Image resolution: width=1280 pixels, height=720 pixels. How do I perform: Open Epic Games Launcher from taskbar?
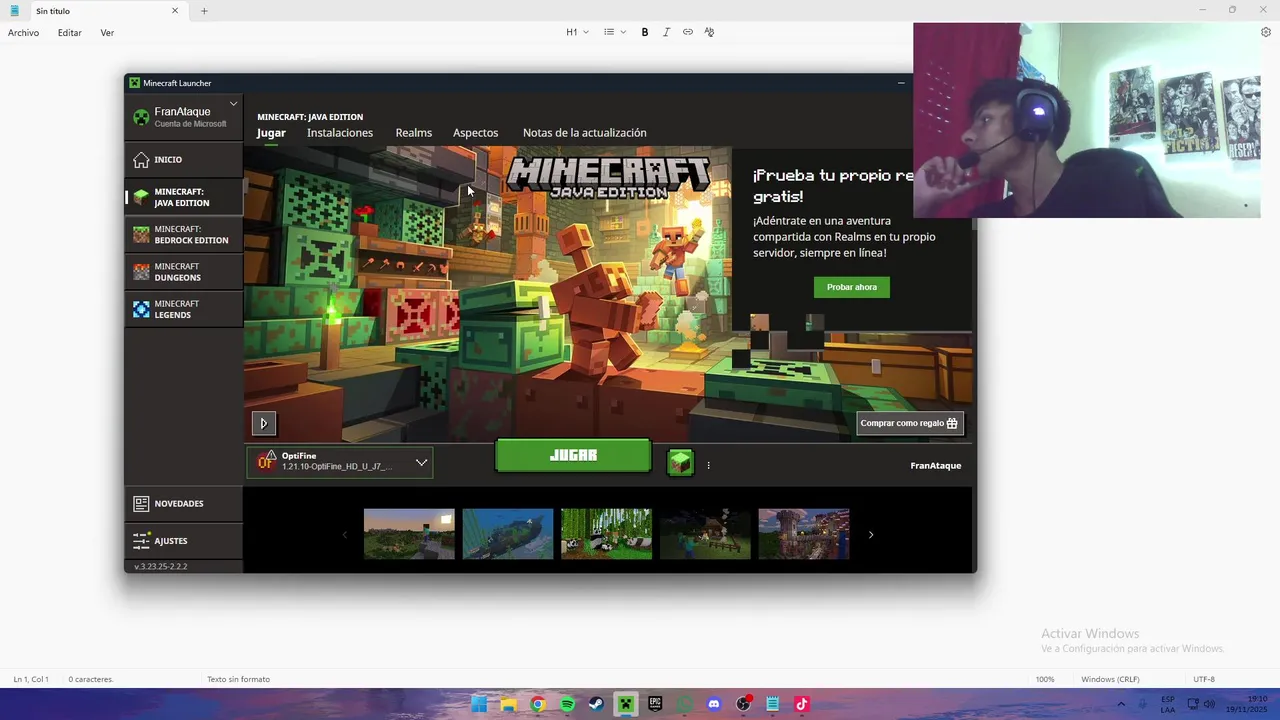(x=655, y=704)
